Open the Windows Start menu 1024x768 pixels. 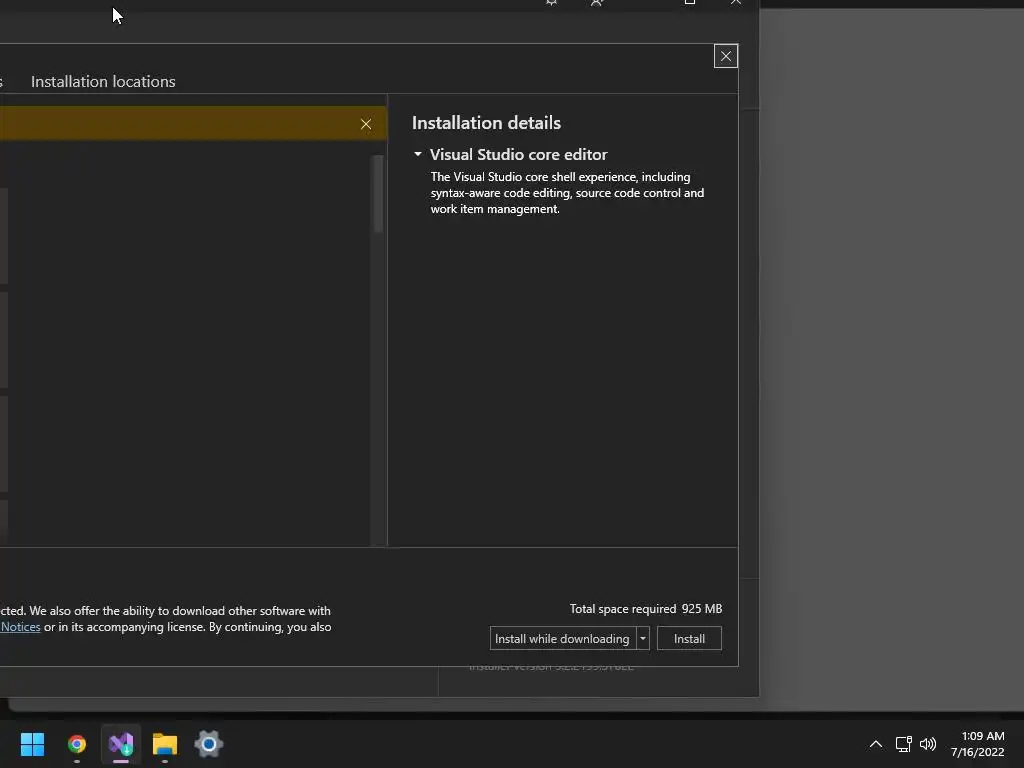pos(32,744)
